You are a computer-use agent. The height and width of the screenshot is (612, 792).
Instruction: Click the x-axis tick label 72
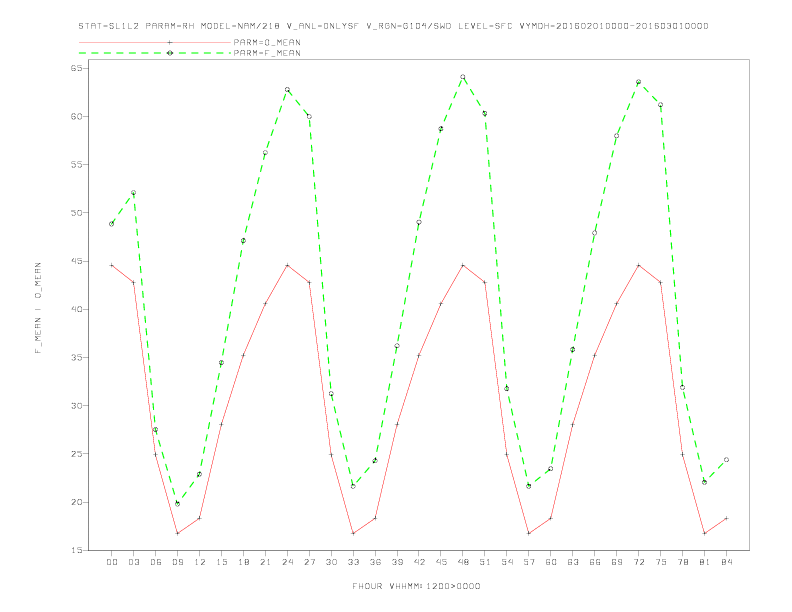[x=638, y=562]
